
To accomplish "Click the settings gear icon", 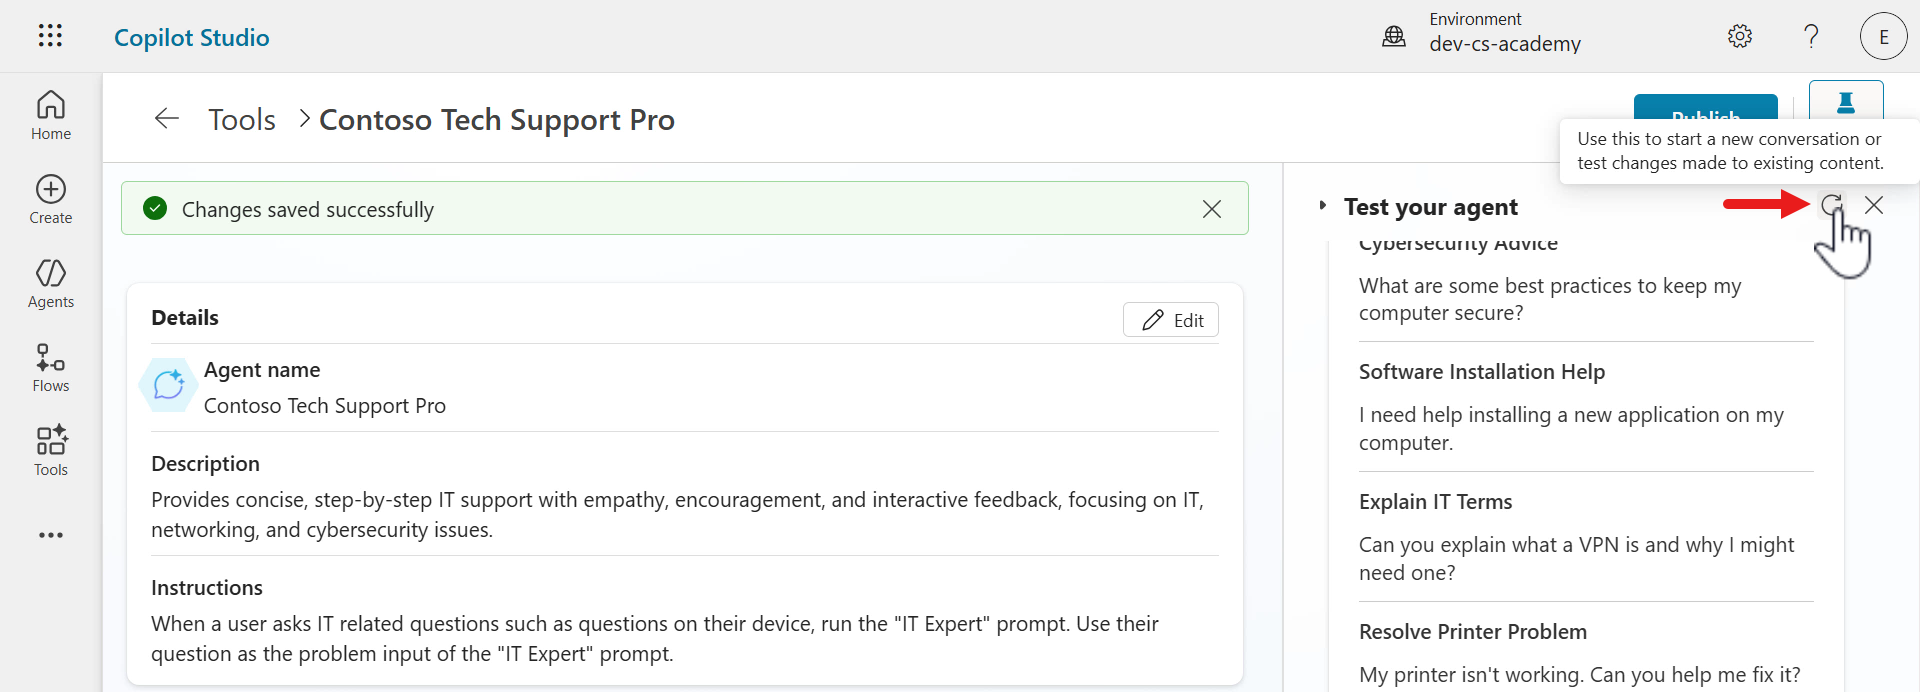I will [1740, 36].
